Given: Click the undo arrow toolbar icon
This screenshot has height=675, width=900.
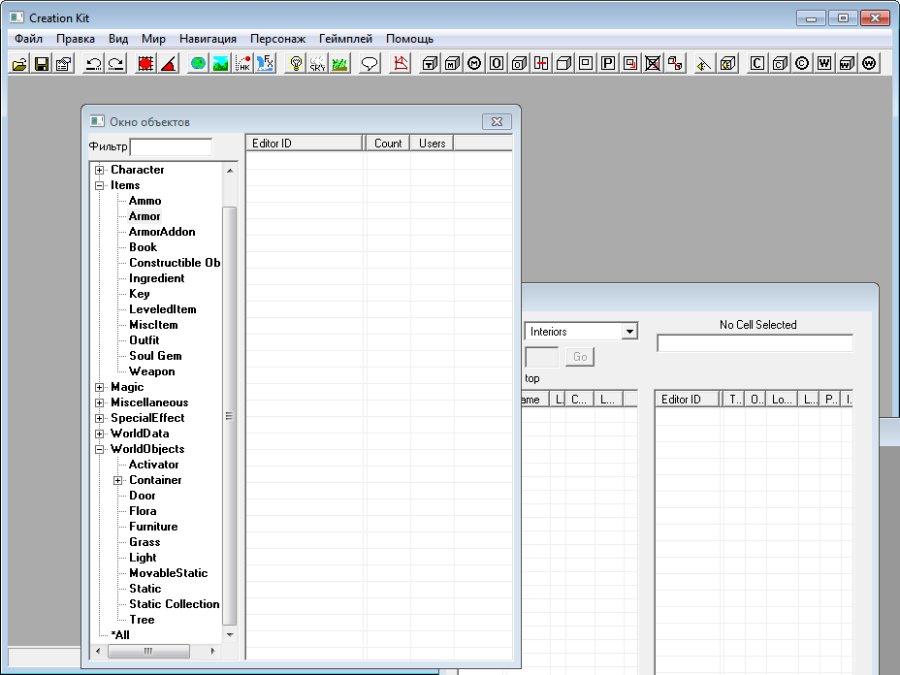Looking at the screenshot, I should tap(94, 63).
